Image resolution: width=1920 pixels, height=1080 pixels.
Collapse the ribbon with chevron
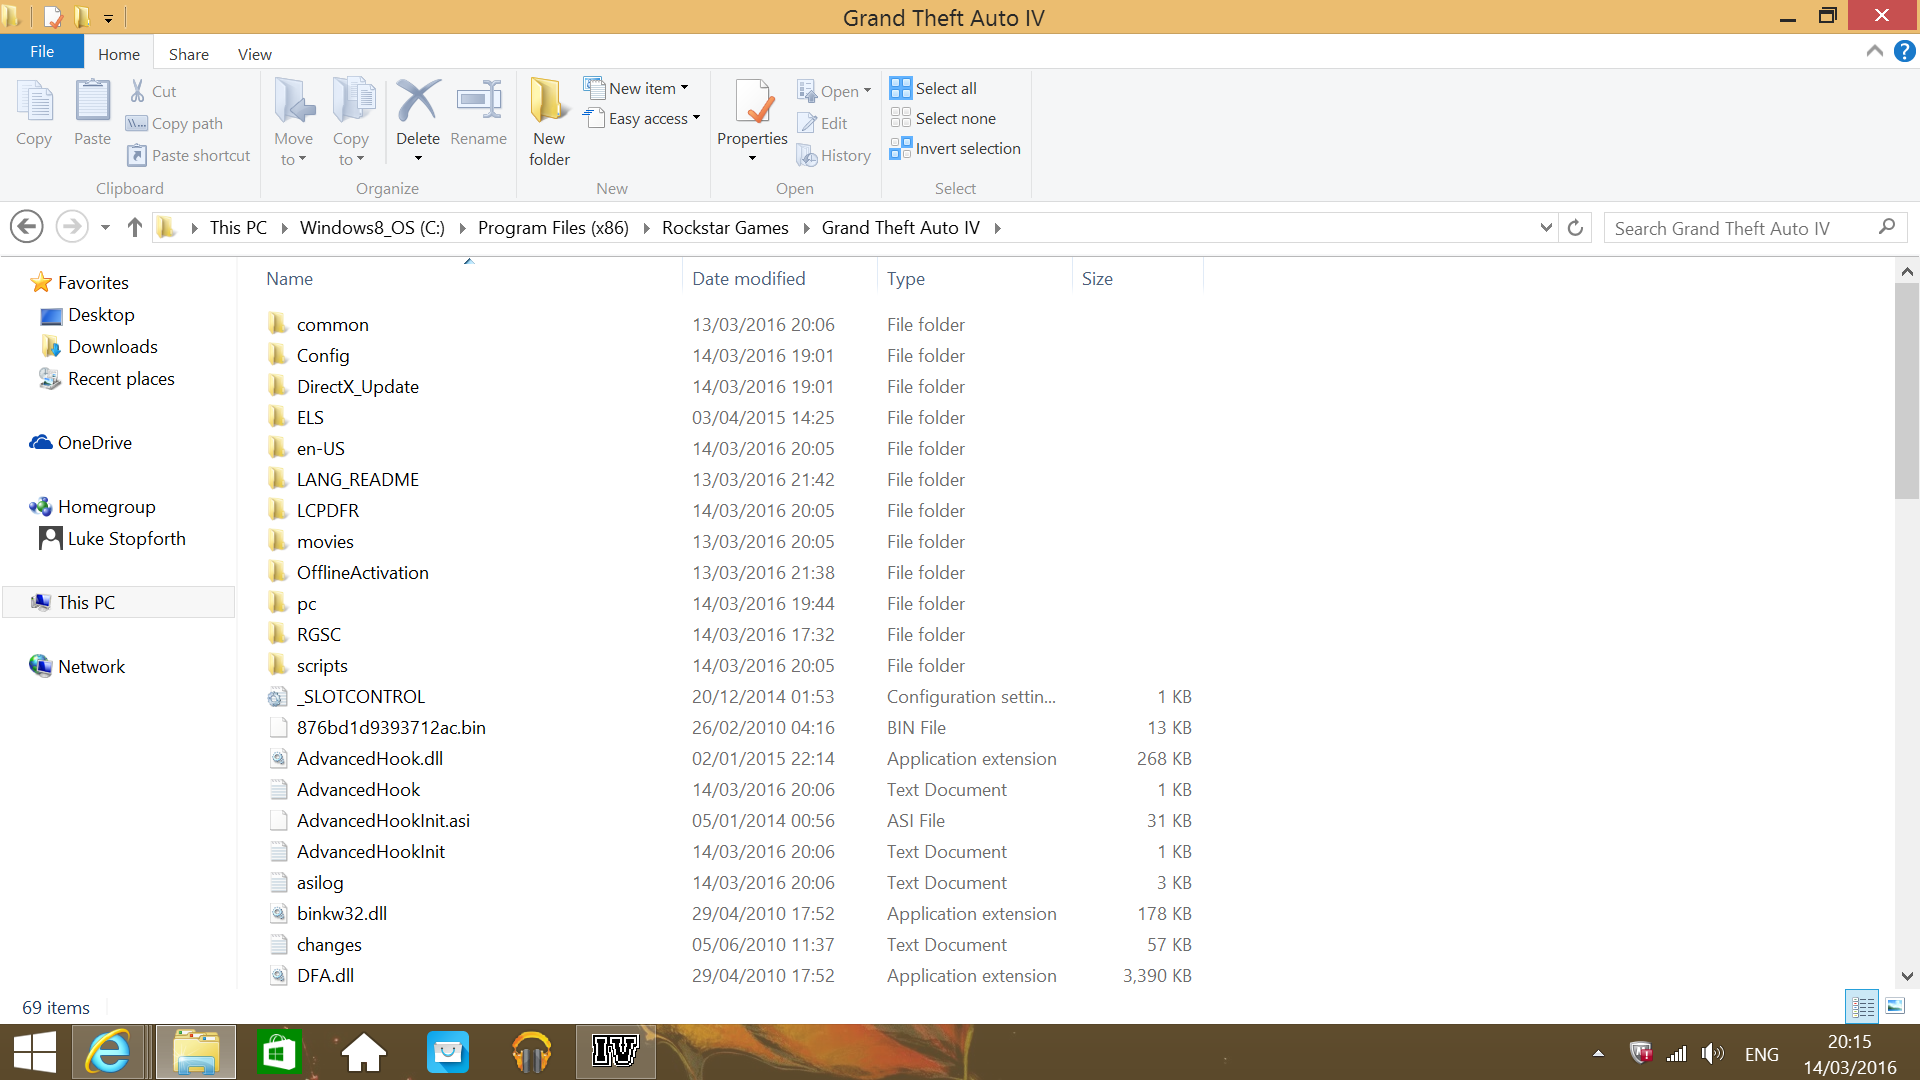[x=1874, y=51]
